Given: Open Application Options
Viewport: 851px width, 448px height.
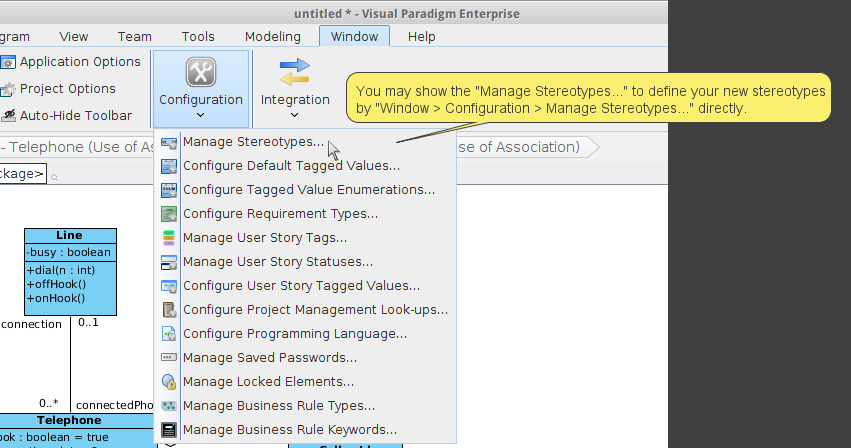Looking at the screenshot, I should coord(71,62).
